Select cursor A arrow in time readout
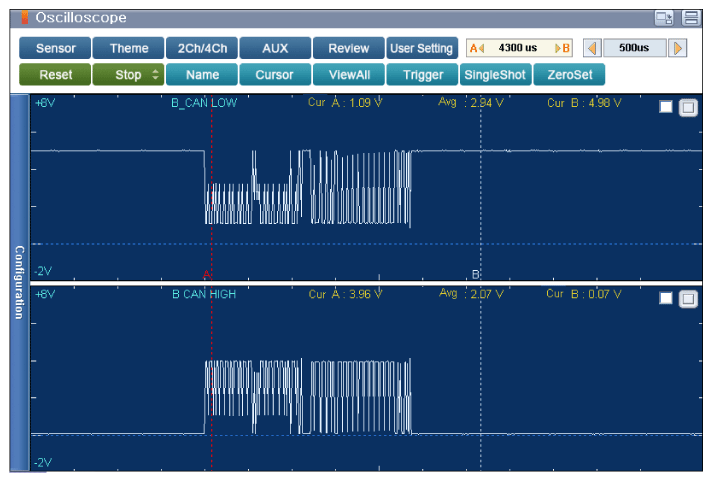The width and height of the screenshot is (712, 482). pos(477,48)
